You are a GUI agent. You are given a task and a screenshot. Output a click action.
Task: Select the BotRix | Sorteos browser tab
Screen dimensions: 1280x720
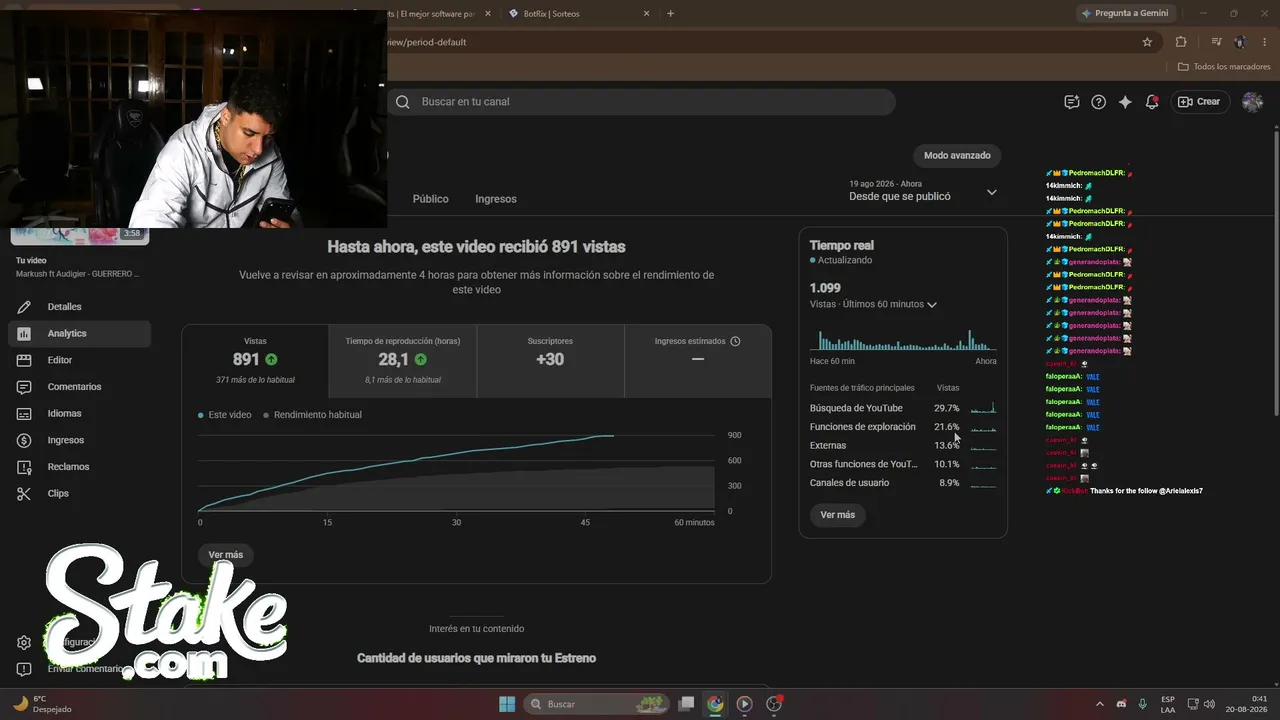pyautogui.click(x=578, y=14)
